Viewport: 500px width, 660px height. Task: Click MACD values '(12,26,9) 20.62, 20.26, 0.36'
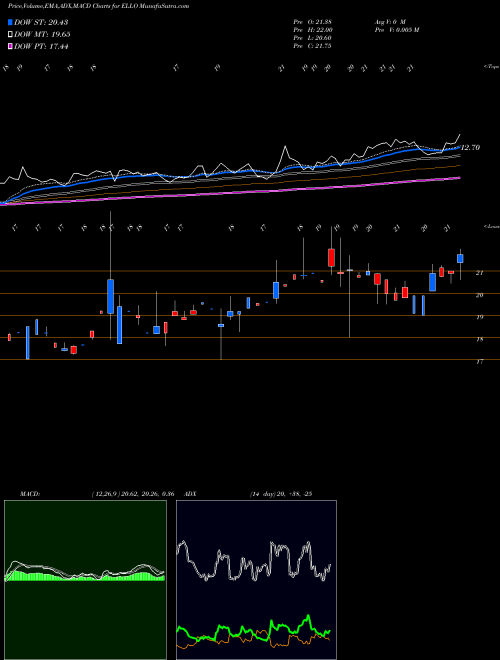click(x=133, y=494)
